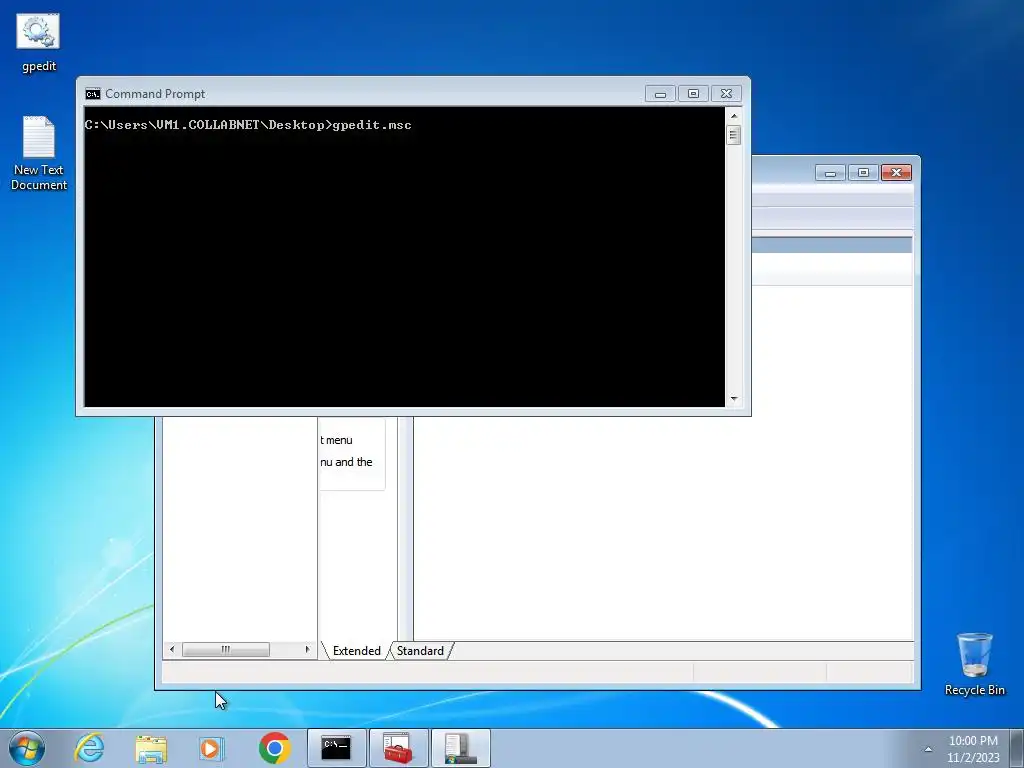Click the tree pane horizontal scrollbar thumb
This screenshot has width=1024, height=768.
click(225, 650)
